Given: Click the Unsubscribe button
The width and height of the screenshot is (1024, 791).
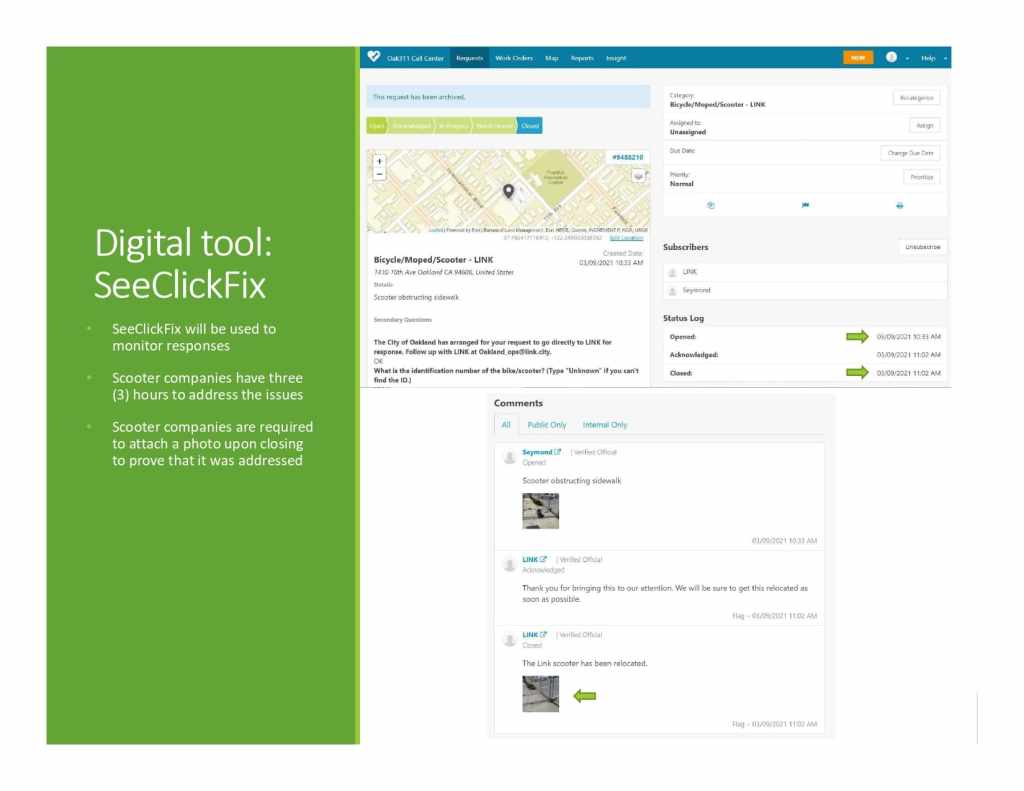Looking at the screenshot, I should pos(921,247).
